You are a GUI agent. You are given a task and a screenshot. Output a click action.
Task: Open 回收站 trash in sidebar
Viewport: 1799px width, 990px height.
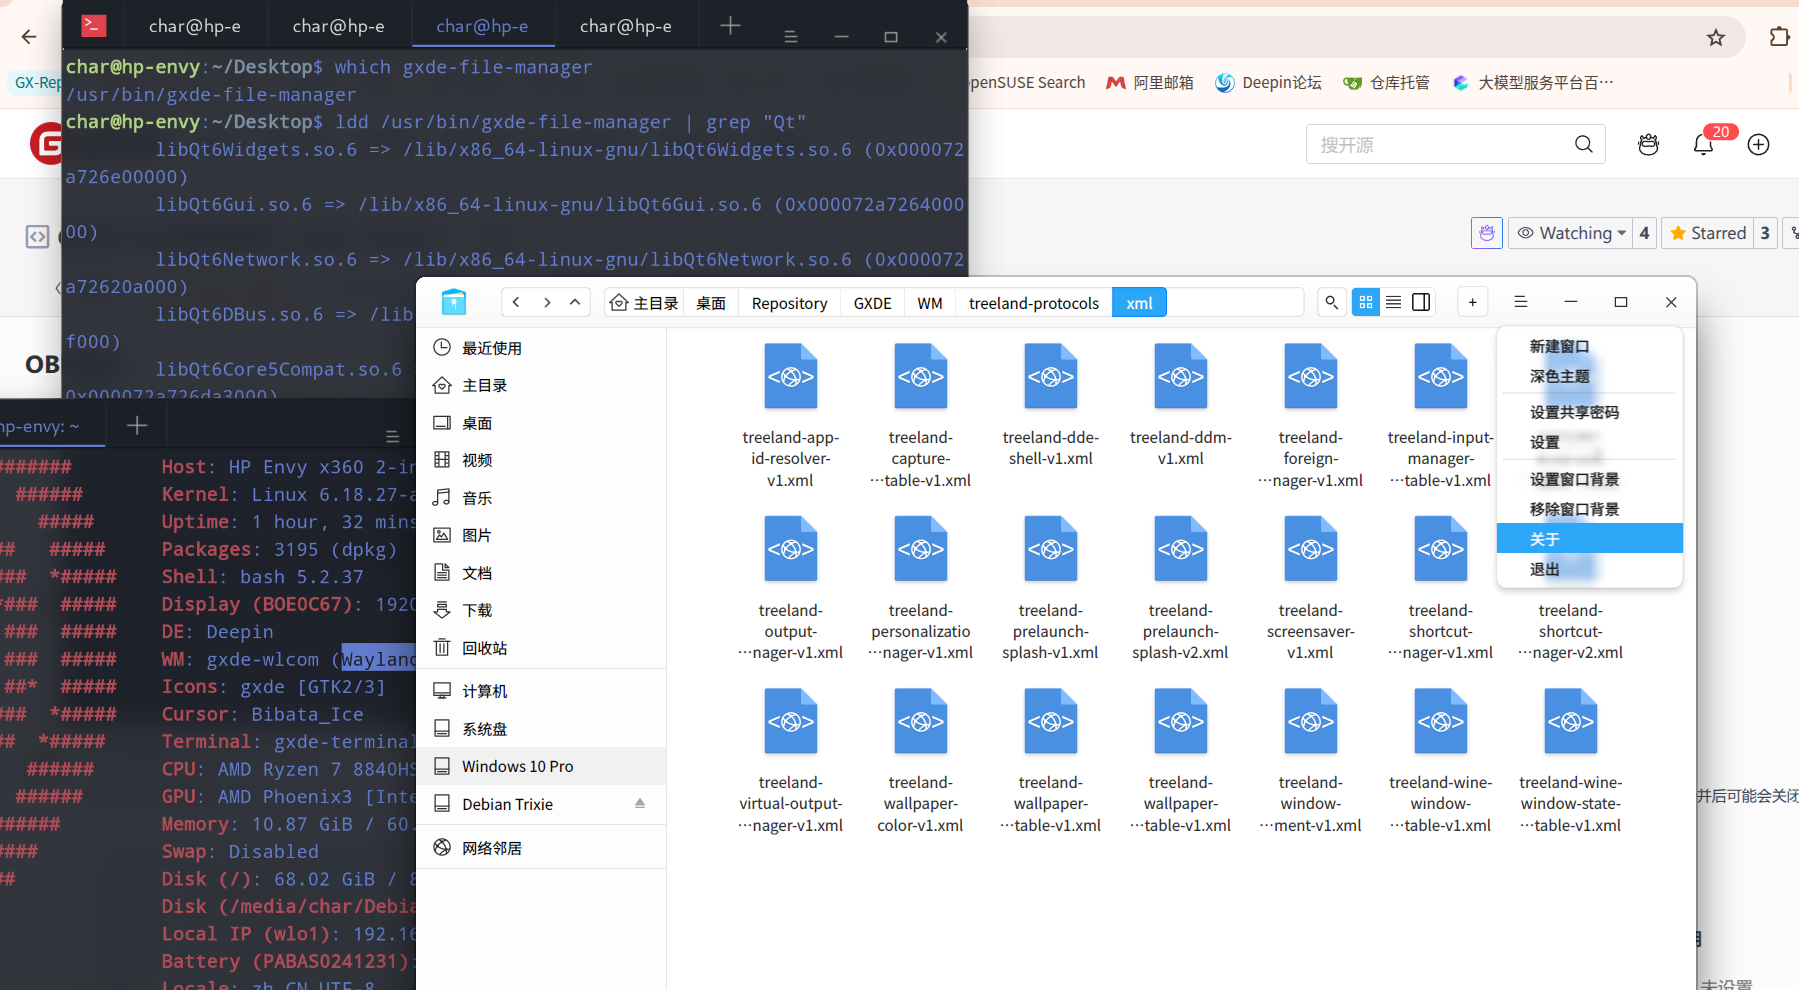(x=541, y=648)
